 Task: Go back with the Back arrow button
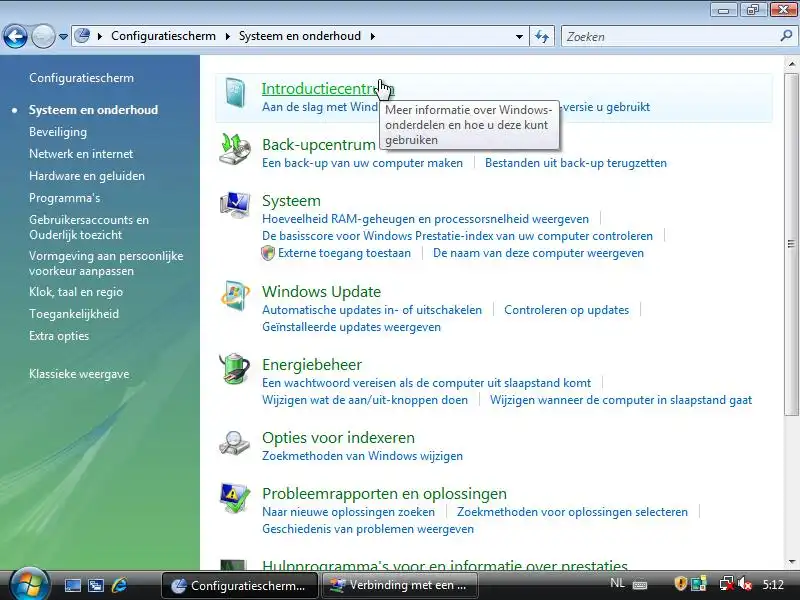click(15, 36)
